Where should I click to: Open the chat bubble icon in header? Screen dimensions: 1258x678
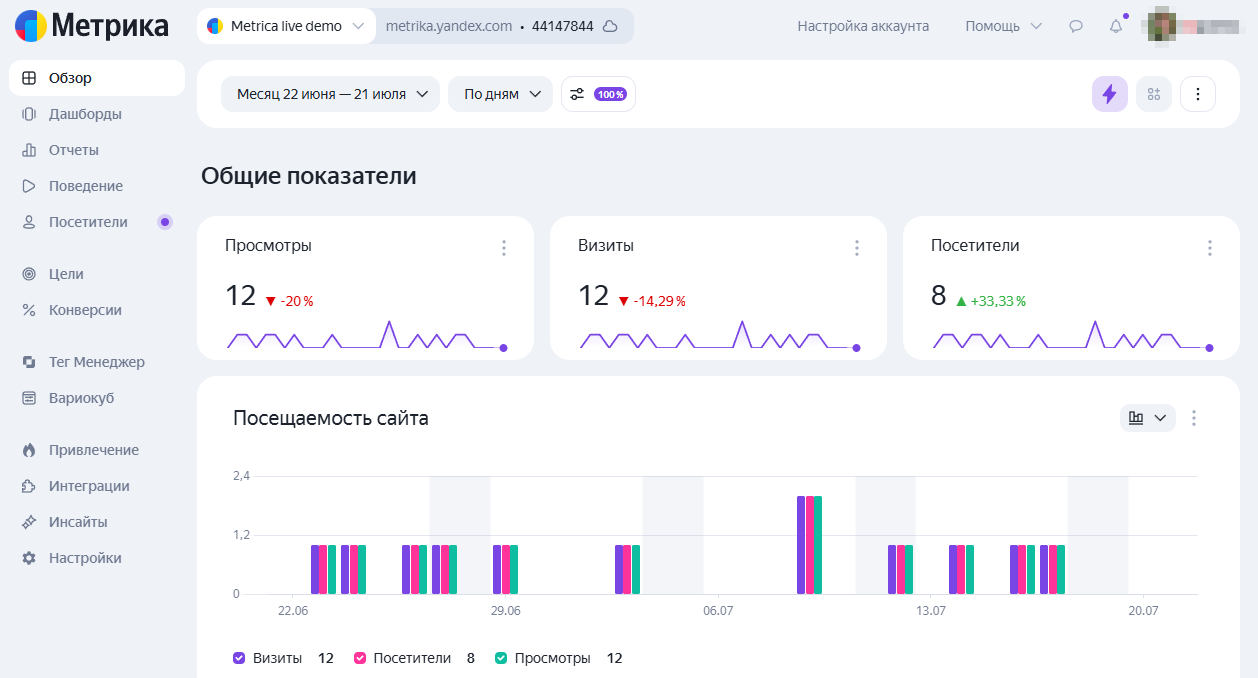coord(1076,26)
